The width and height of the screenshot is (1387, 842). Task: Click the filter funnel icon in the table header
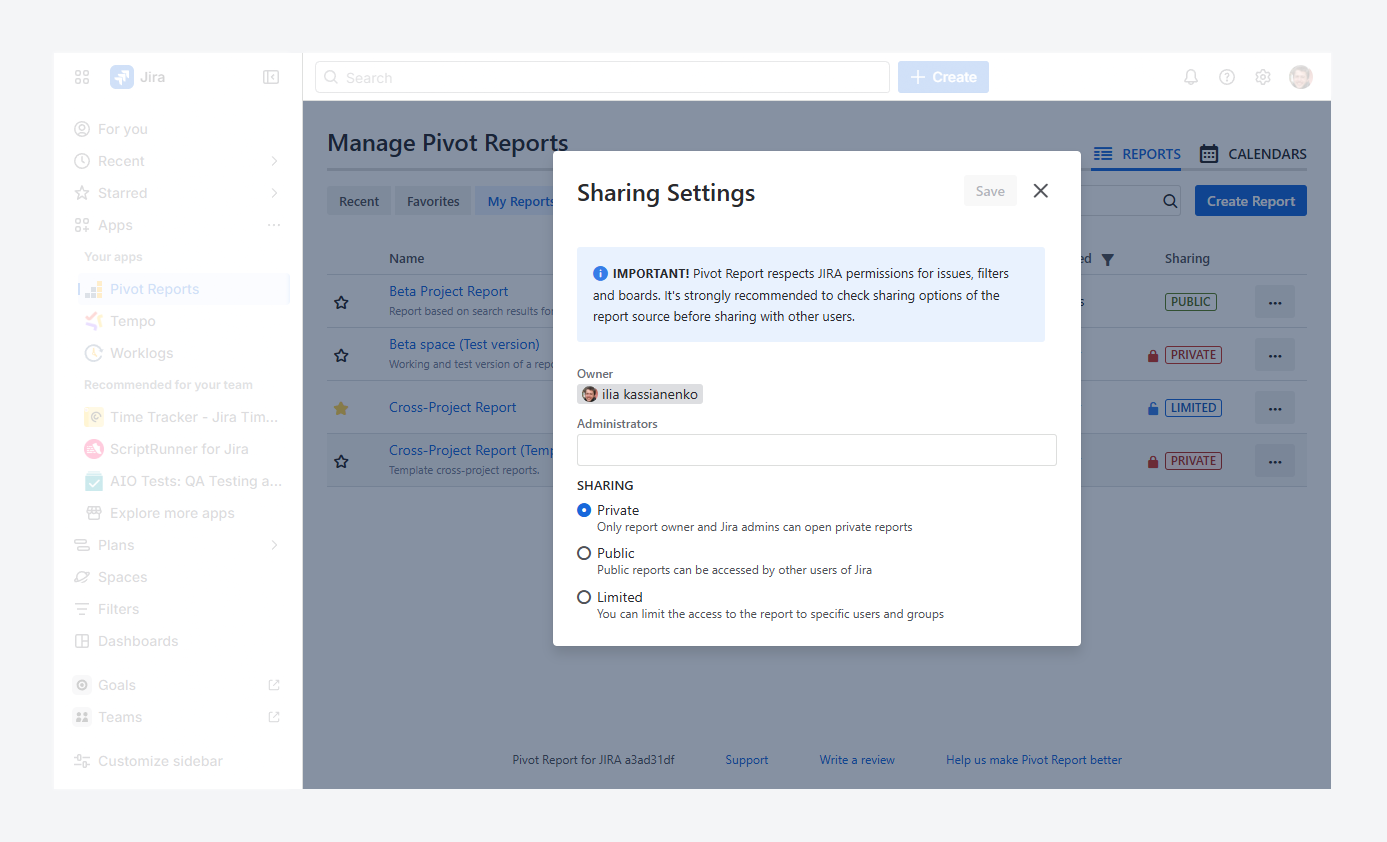tap(1107, 259)
